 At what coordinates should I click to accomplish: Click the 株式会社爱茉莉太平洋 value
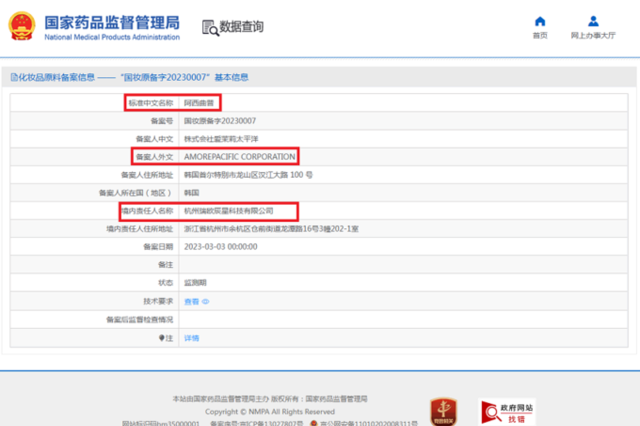[x=221, y=139]
